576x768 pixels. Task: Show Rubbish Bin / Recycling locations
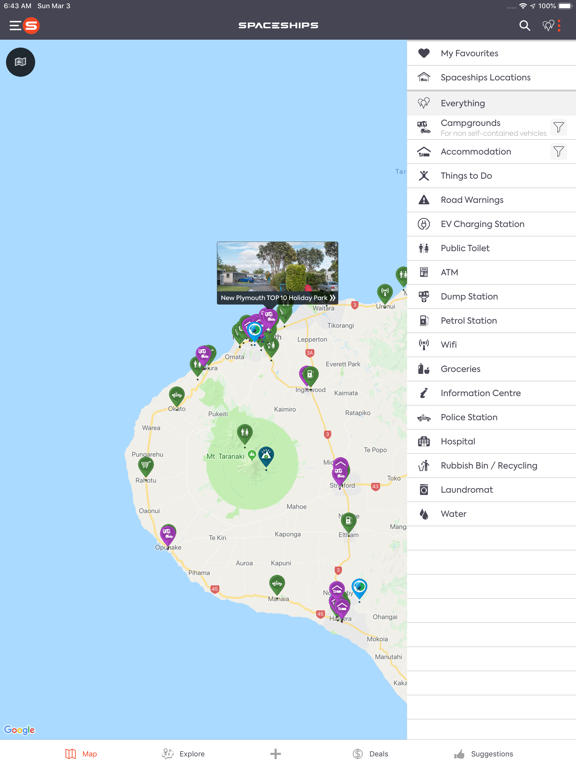pos(491,466)
